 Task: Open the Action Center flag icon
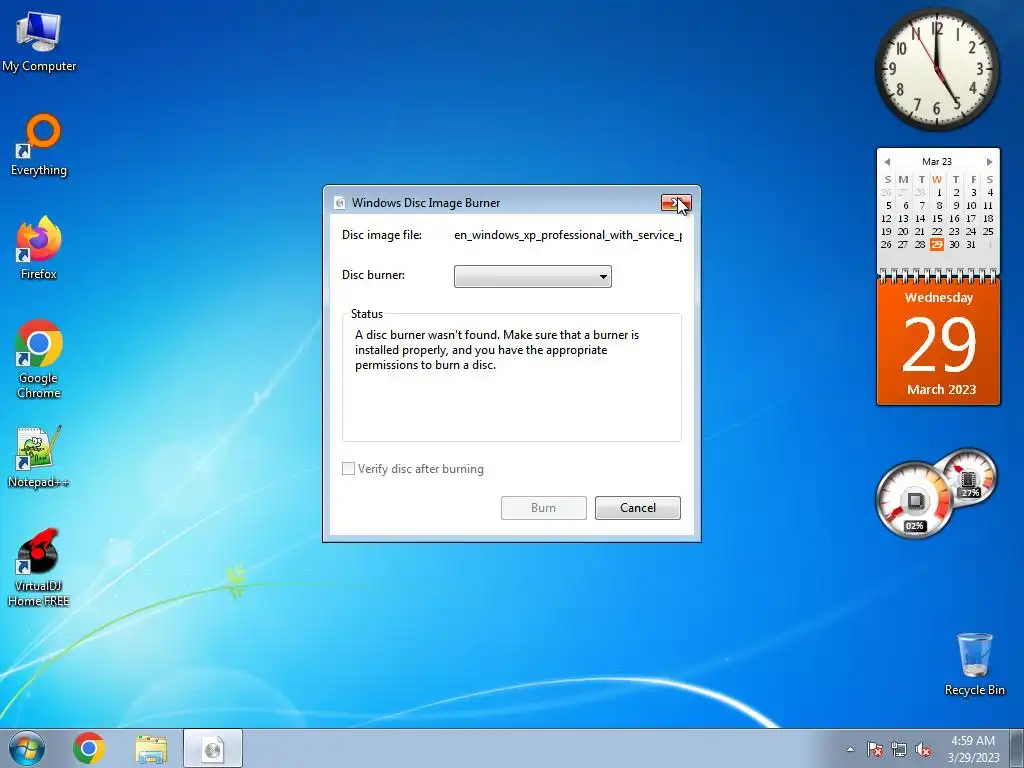point(874,749)
